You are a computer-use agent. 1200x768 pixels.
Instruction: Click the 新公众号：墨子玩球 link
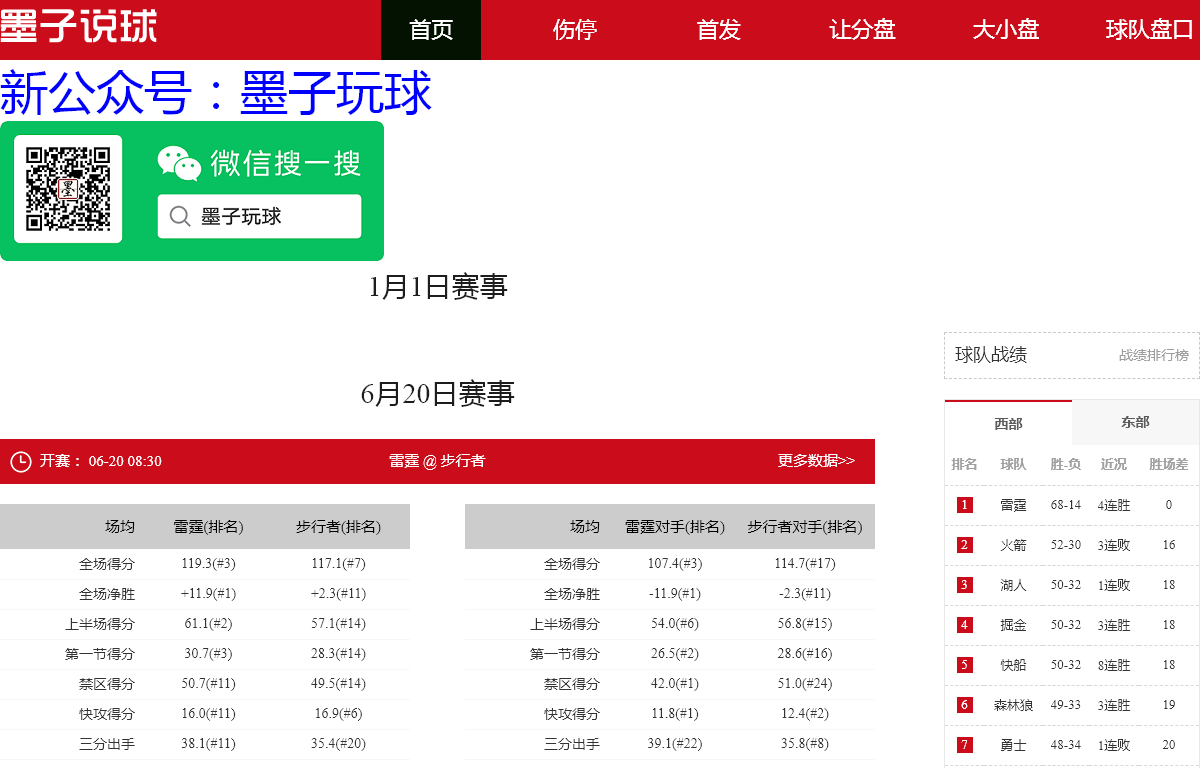[x=216, y=93]
